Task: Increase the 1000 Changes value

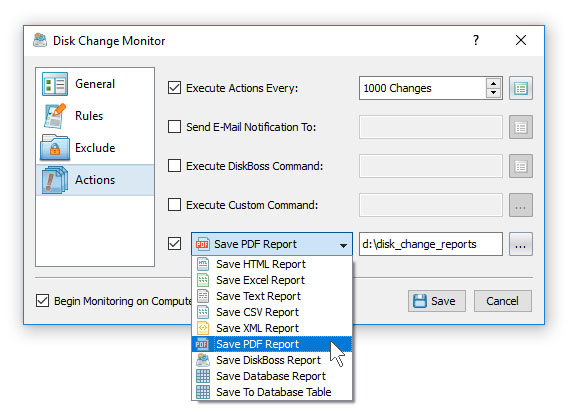Action: [493, 84]
